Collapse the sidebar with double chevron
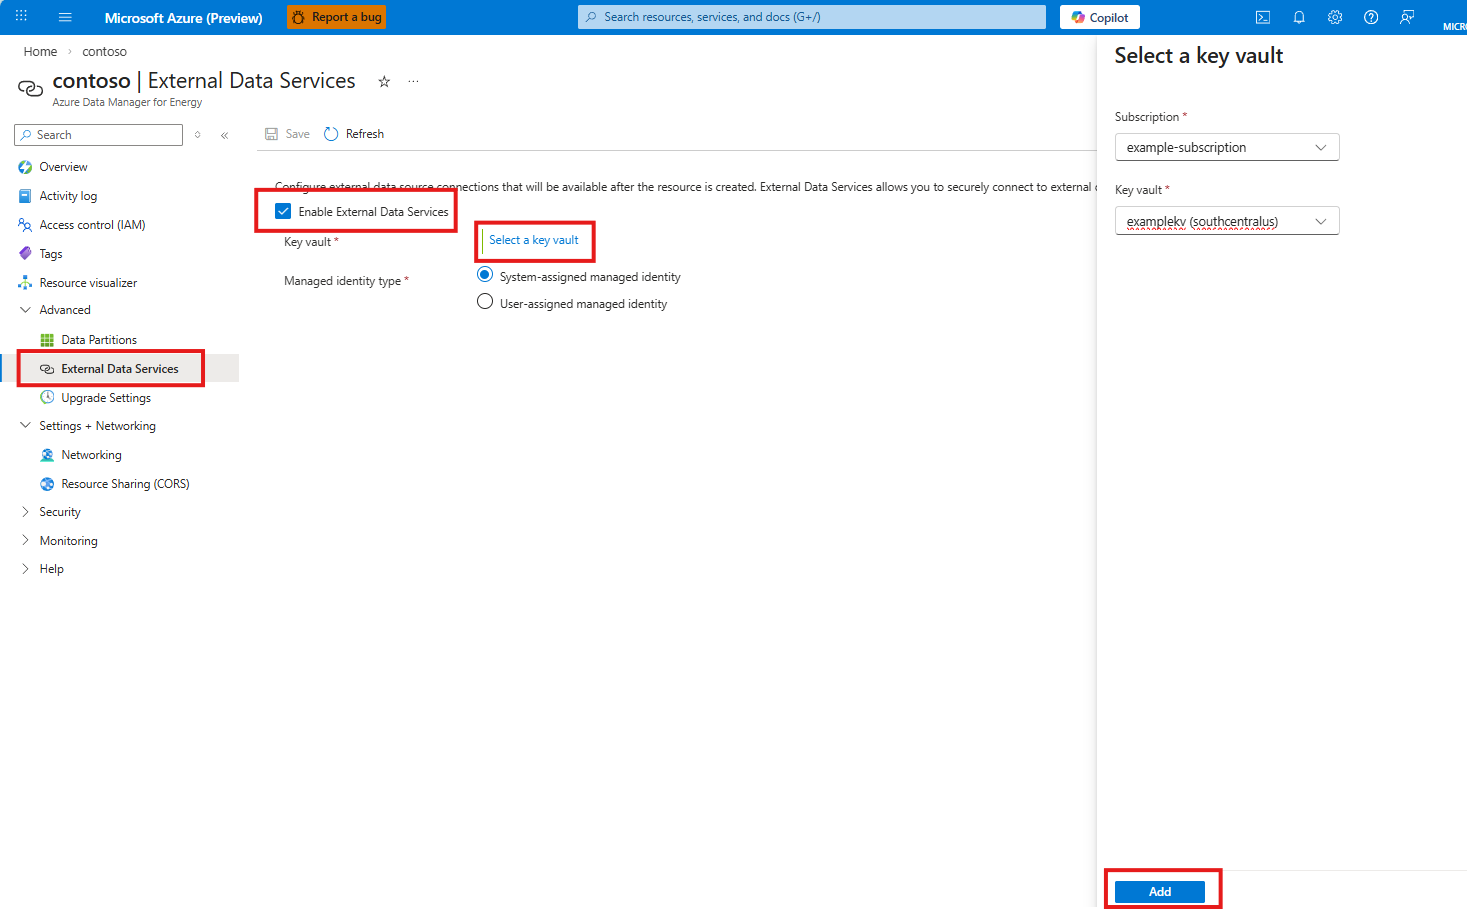1467x910 pixels. point(225,135)
